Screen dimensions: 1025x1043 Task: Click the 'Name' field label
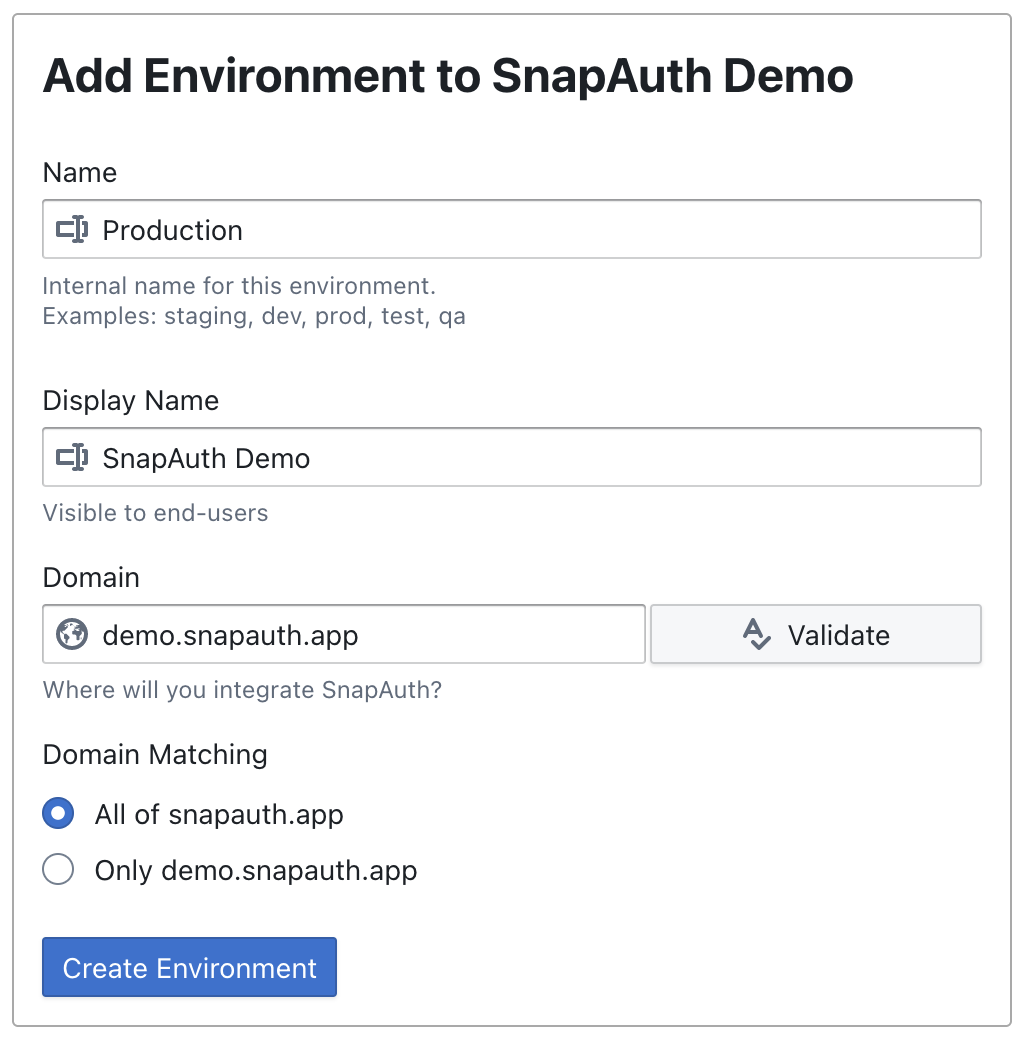(80, 173)
